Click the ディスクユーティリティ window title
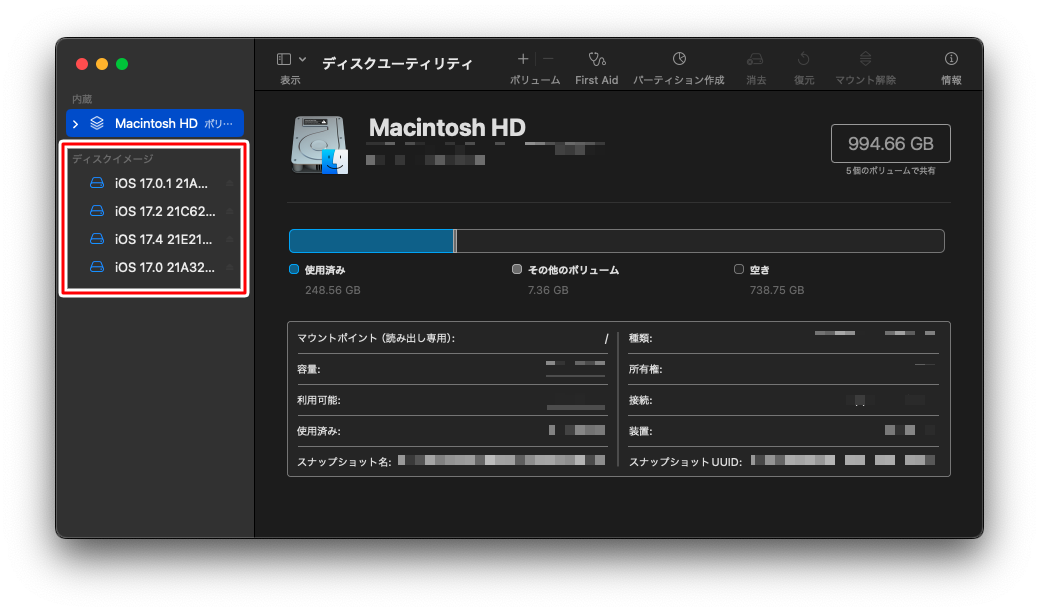 (398, 64)
